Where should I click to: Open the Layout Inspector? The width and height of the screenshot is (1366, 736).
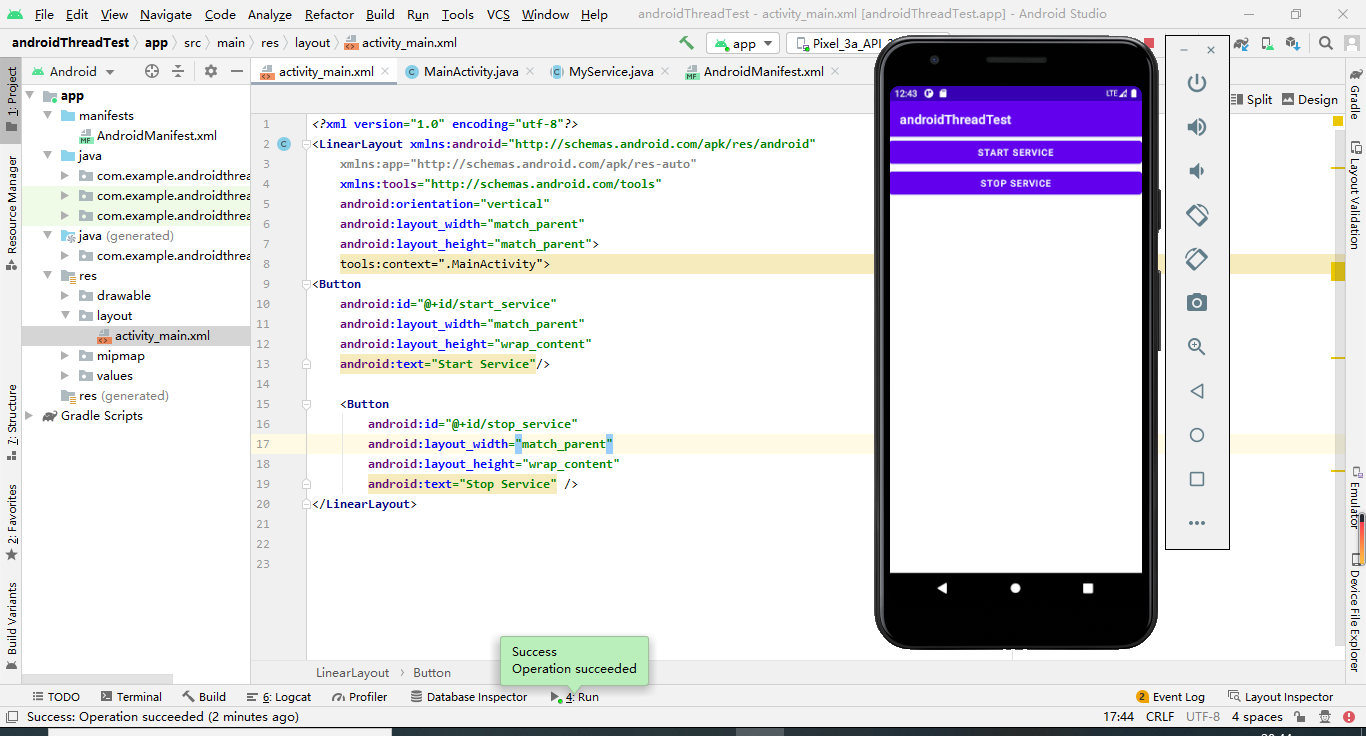[x=1280, y=697]
